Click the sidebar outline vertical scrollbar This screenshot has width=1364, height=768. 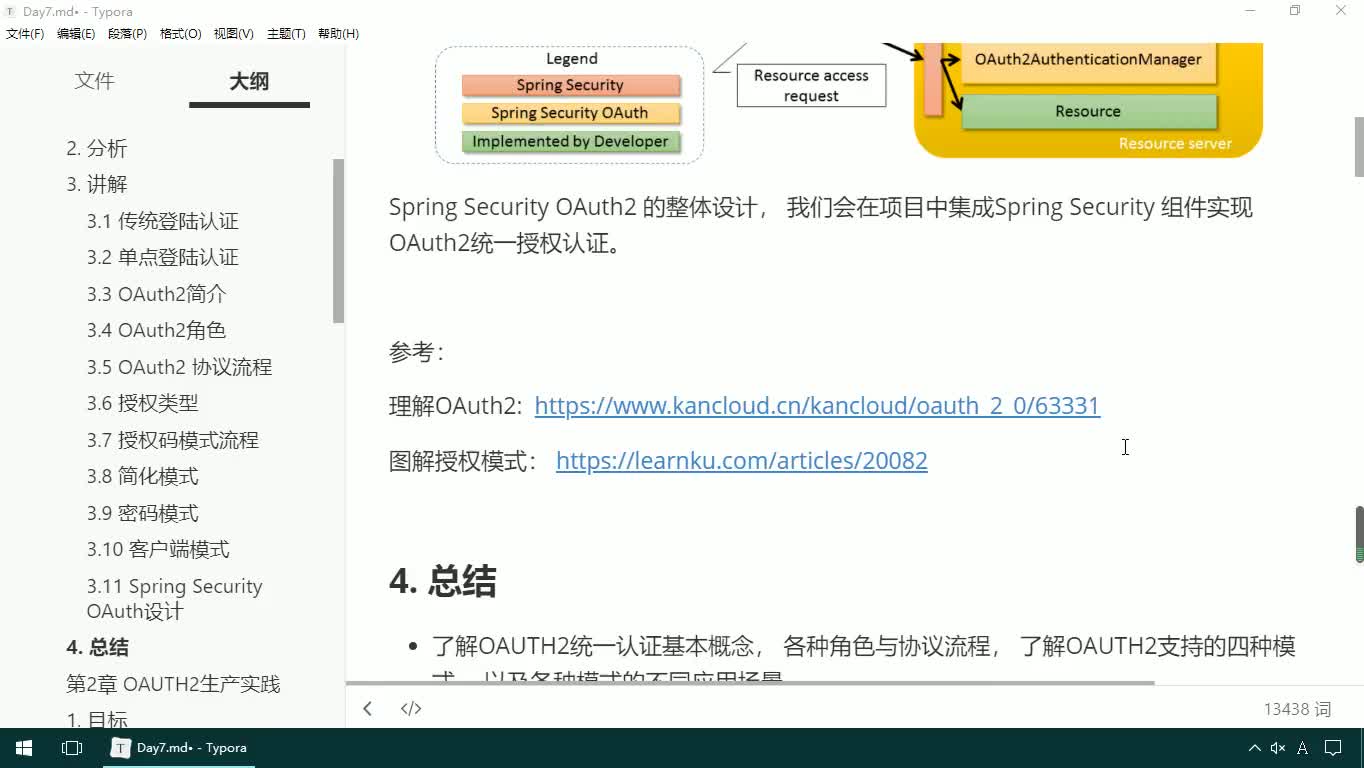338,240
